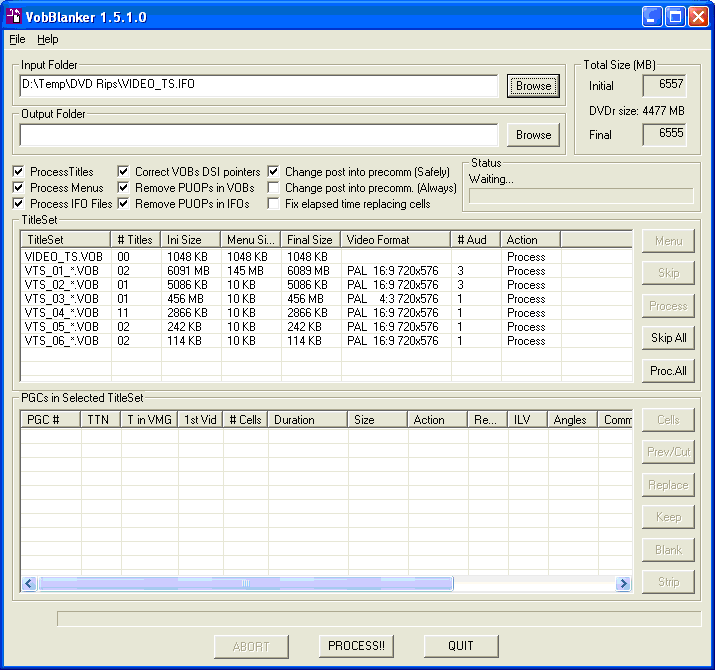Click the Initial total size value field
The image size is (715, 670).
point(664,85)
